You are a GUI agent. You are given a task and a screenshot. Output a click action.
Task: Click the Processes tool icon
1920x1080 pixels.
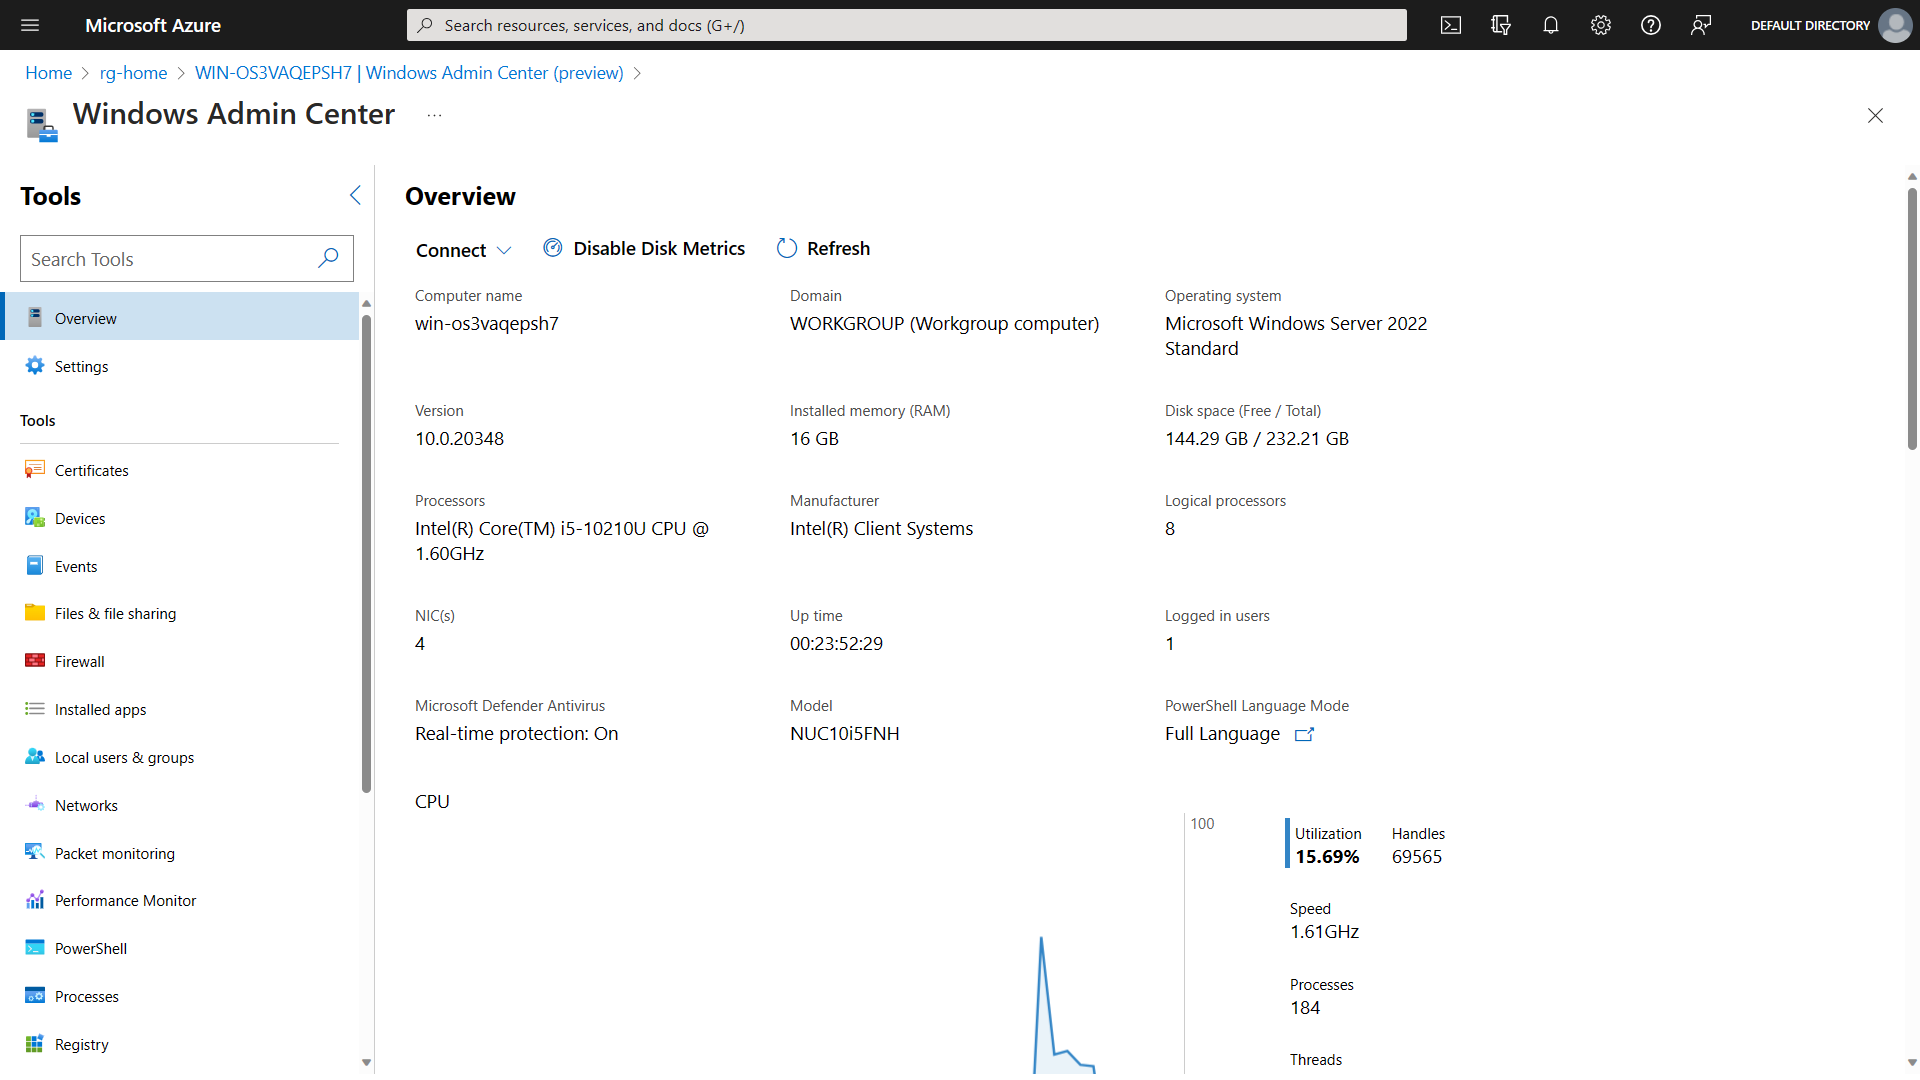tap(35, 996)
